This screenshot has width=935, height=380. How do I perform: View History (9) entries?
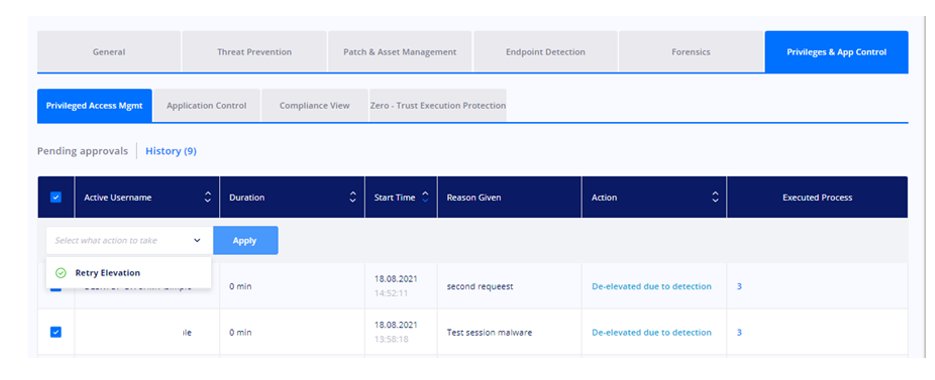click(171, 151)
